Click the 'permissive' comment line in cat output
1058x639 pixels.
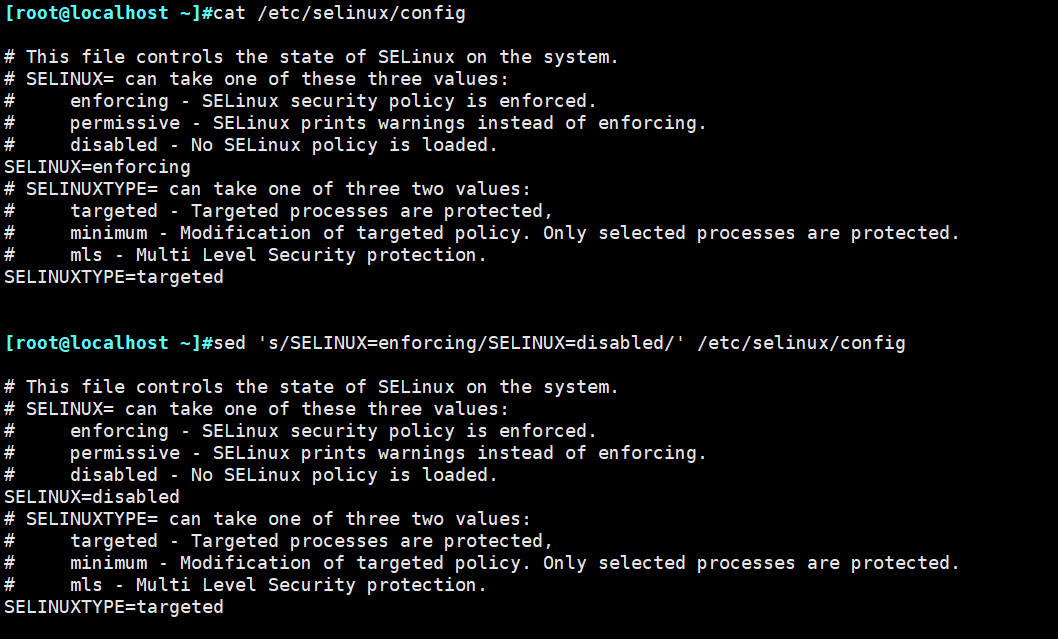[387, 123]
